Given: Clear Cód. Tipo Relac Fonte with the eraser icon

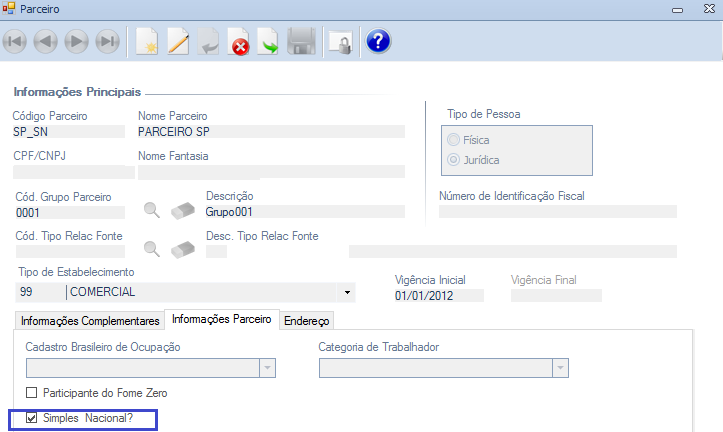Looking at the screenshot, I should [x=183, y=249].
